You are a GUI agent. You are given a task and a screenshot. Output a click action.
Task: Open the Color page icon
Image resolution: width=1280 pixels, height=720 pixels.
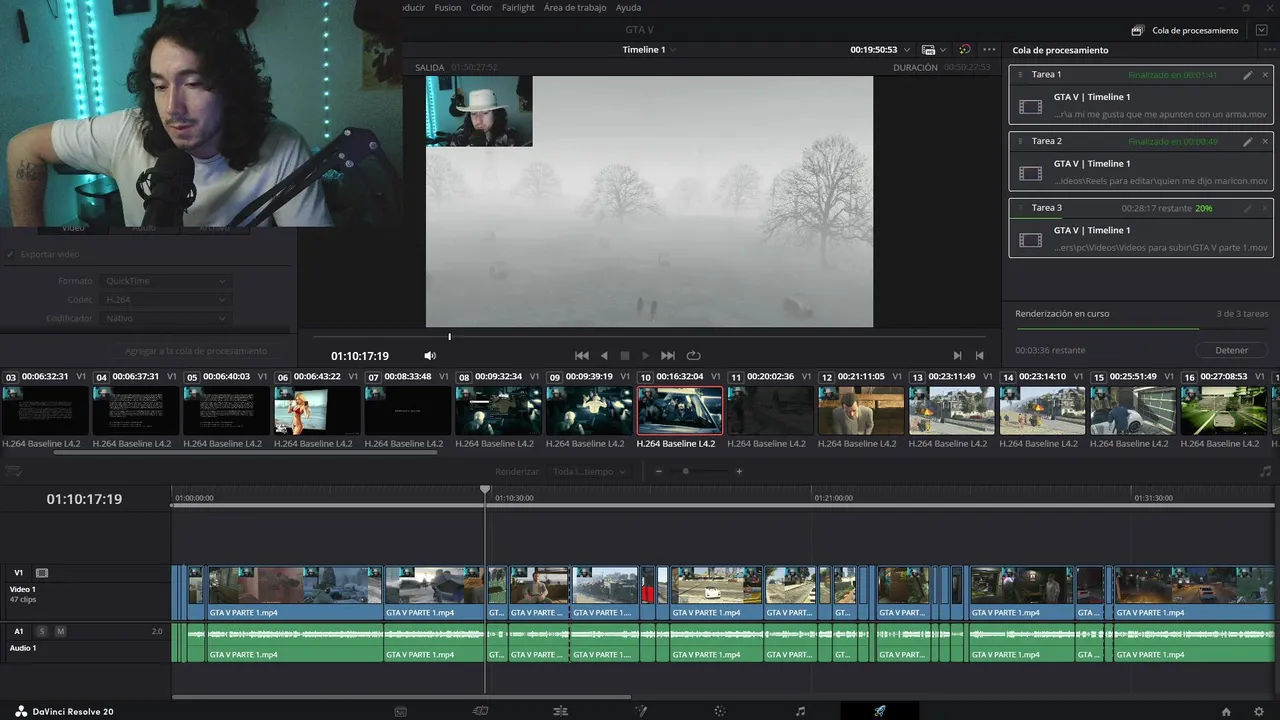[719, 711]
